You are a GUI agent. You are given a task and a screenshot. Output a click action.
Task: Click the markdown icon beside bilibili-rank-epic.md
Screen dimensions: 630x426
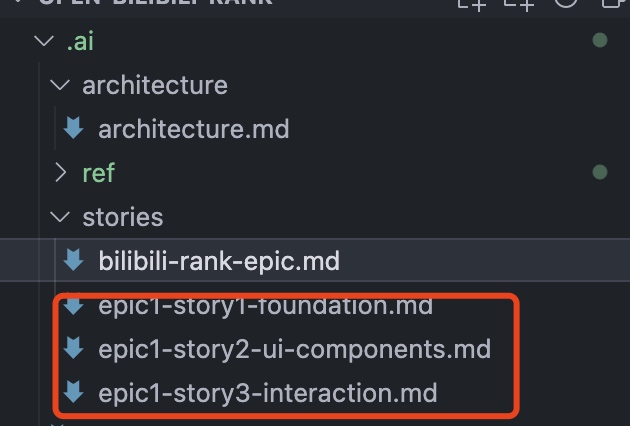(74, 260)
